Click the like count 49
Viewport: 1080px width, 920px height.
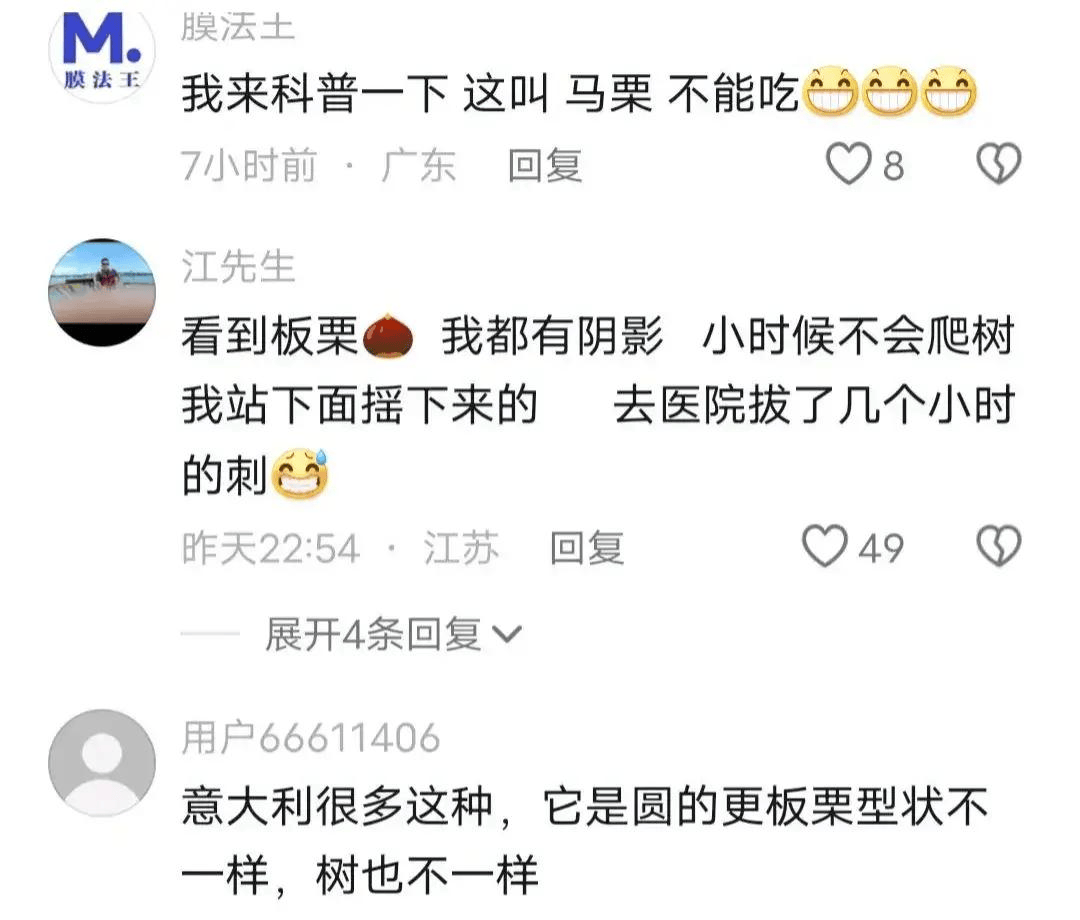point(881,549)
